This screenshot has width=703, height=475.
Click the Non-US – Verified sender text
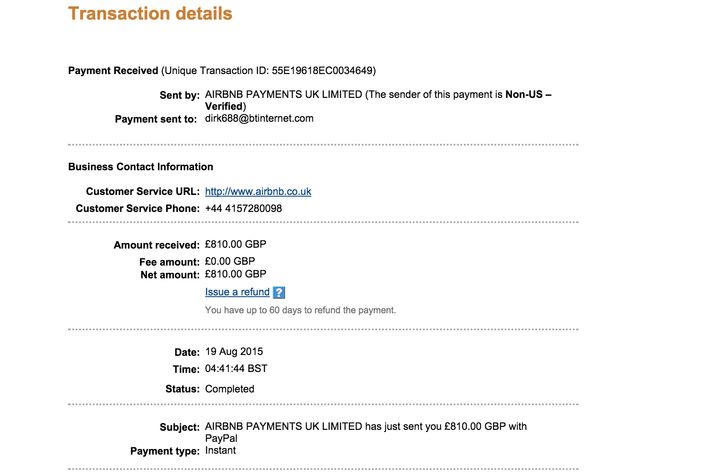click(378, 100)
